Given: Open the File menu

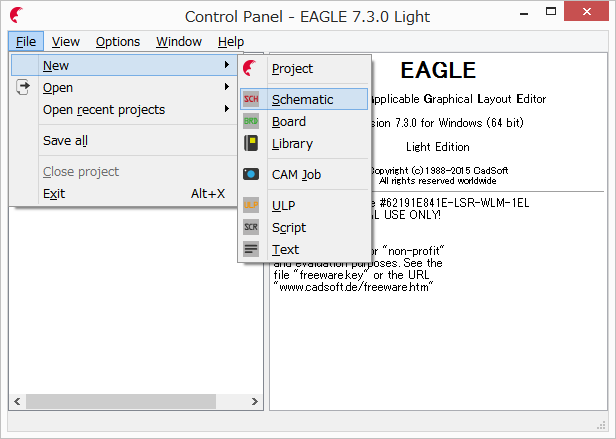Looking at the screenshot, I should coord(26,41).
